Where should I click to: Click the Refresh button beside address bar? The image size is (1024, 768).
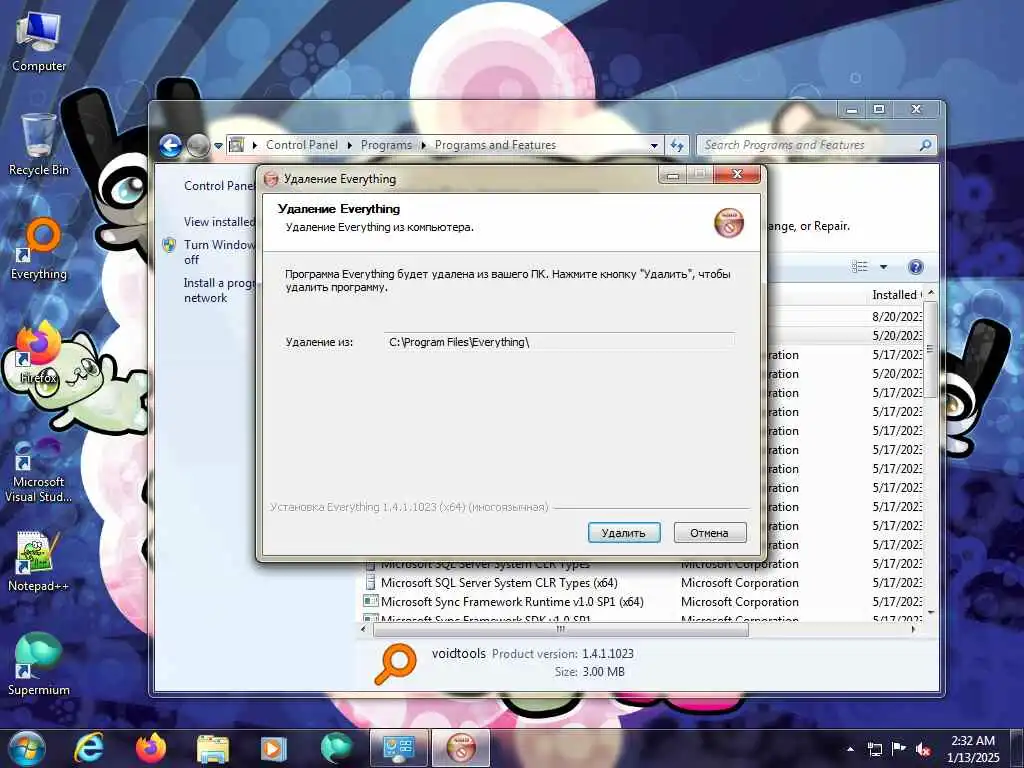coord(677,145)
